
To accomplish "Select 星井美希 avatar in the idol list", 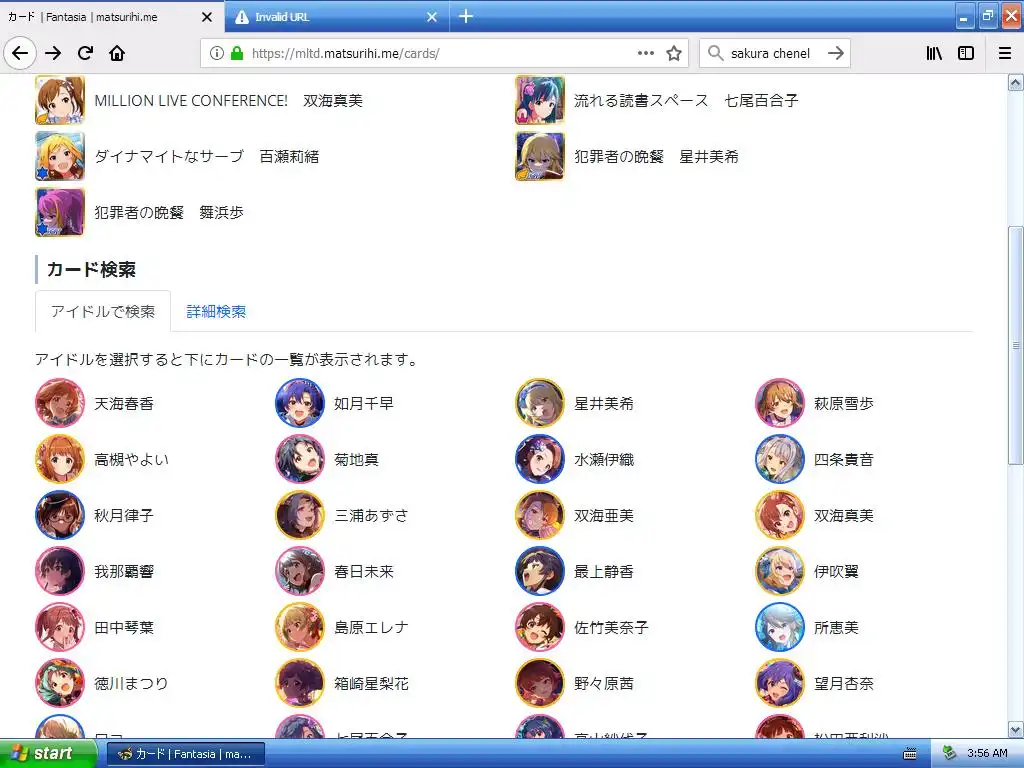I will click(539, 403).
